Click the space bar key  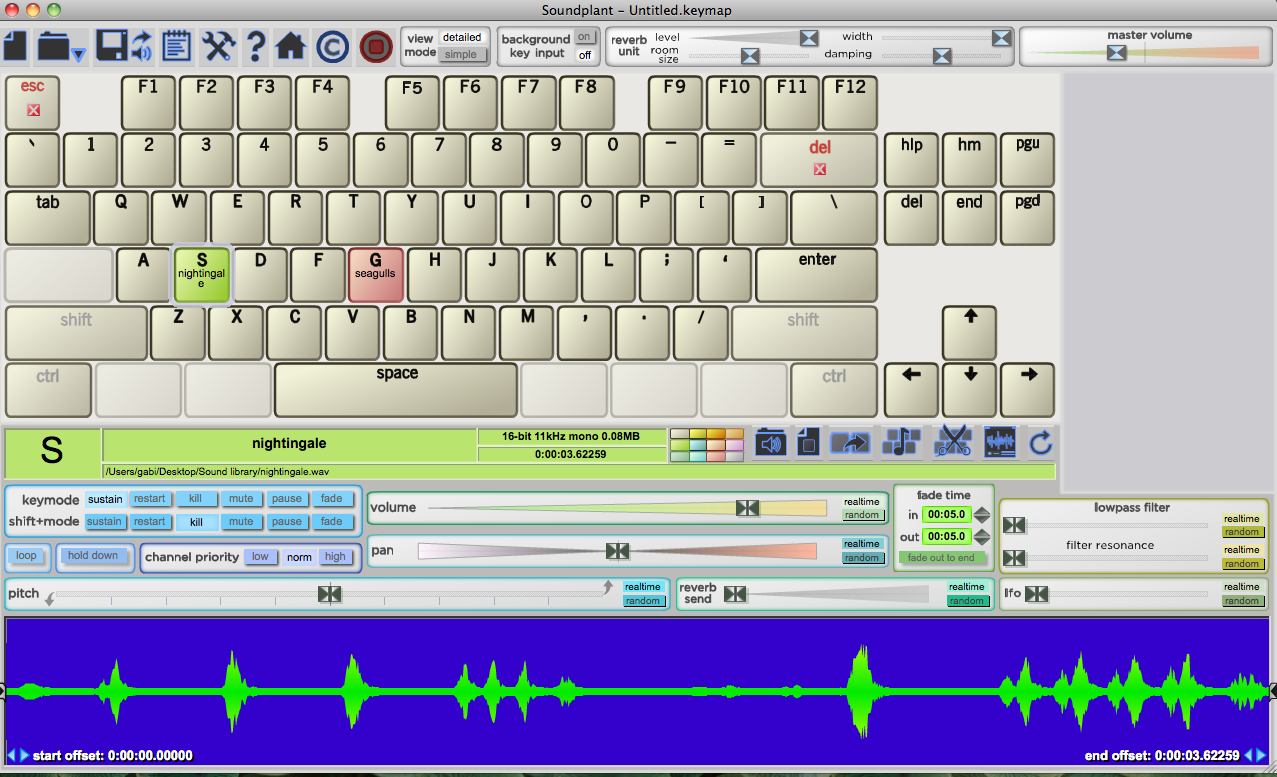point(397,390)
